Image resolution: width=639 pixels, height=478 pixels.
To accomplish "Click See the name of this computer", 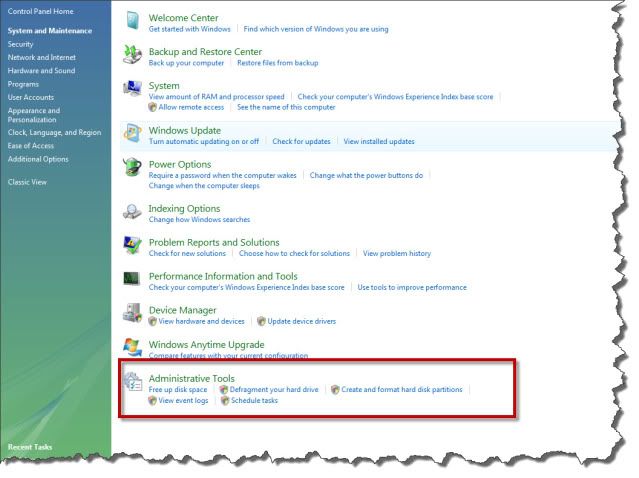I will coord(286,108).
